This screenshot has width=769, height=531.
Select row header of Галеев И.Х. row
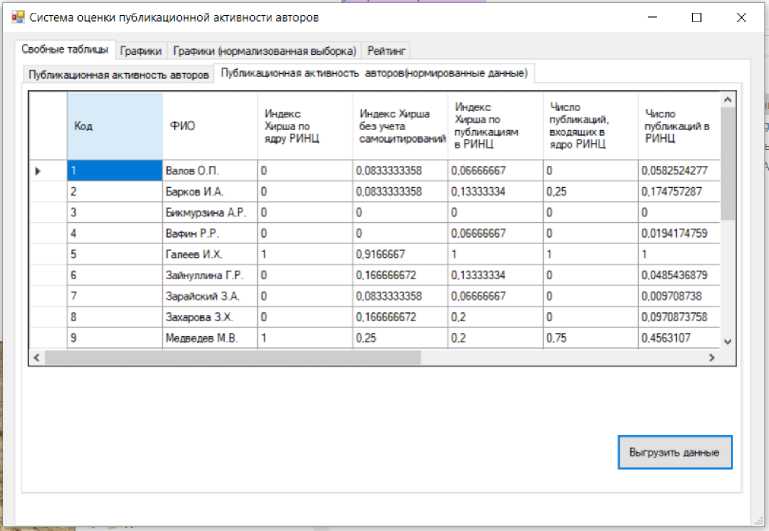point(48,254)
